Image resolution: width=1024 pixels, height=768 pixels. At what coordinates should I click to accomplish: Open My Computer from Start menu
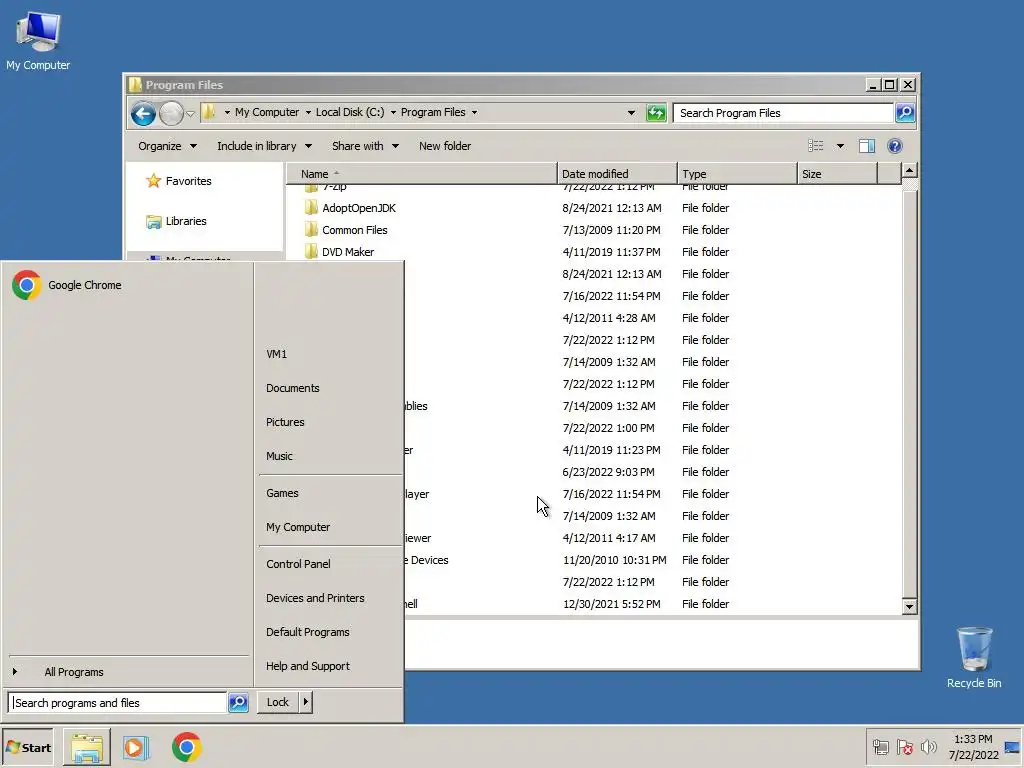pyautogui.click(x=298, y=527)
